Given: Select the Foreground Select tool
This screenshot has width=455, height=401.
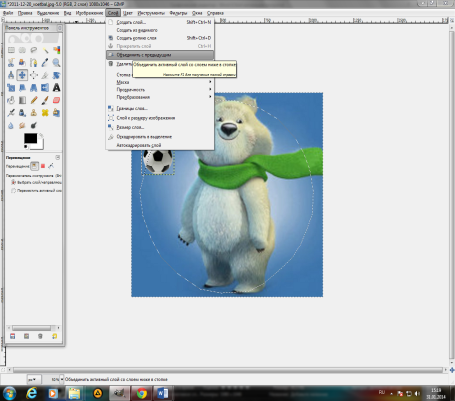Looking at the screenshot, I should pos(22,63).
